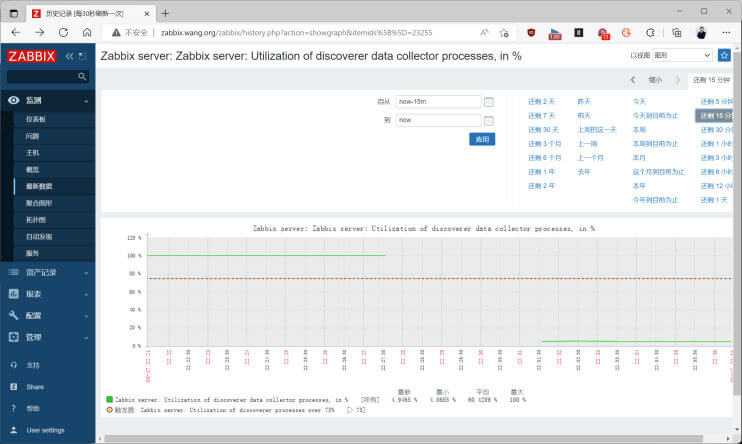The height and width of the screenshot is (444, 742).
Task: Expand the 配置 menu section
Action: 86,316
